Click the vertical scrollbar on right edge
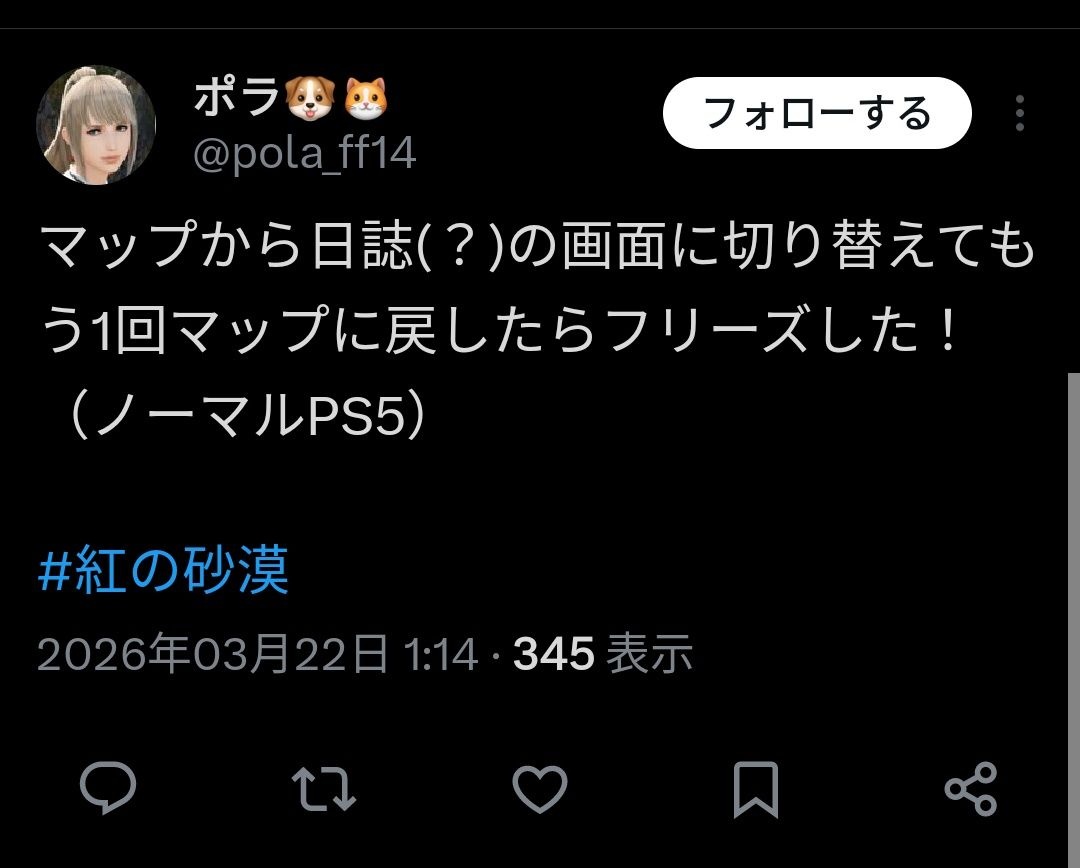This screenshot has width=1080, height=868. pyautogui.click(x=1073, y=620)
